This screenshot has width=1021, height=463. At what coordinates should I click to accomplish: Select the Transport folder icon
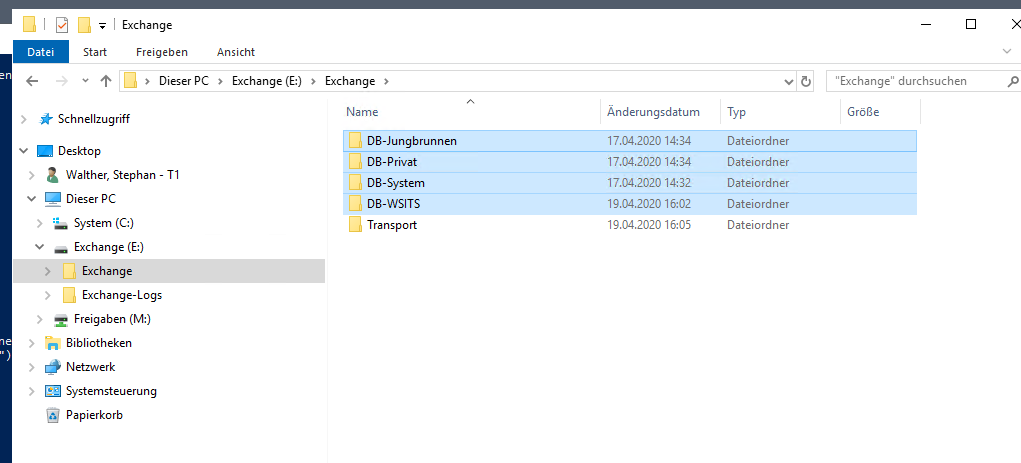point(355,225)
